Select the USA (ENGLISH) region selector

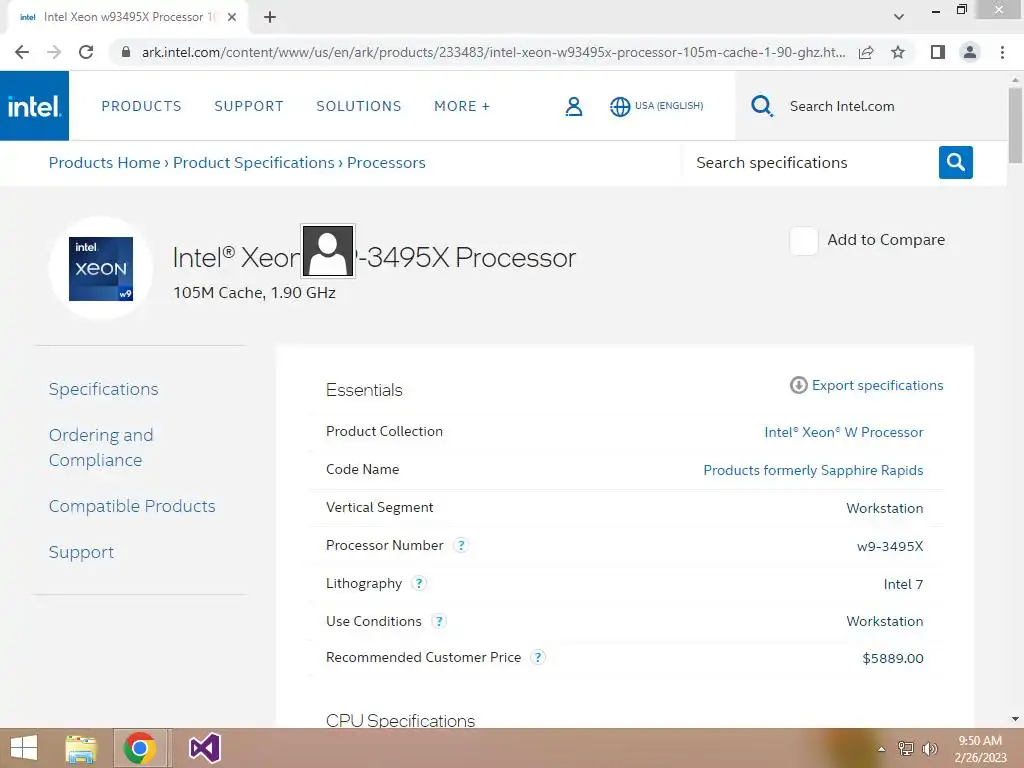point(669,106)
